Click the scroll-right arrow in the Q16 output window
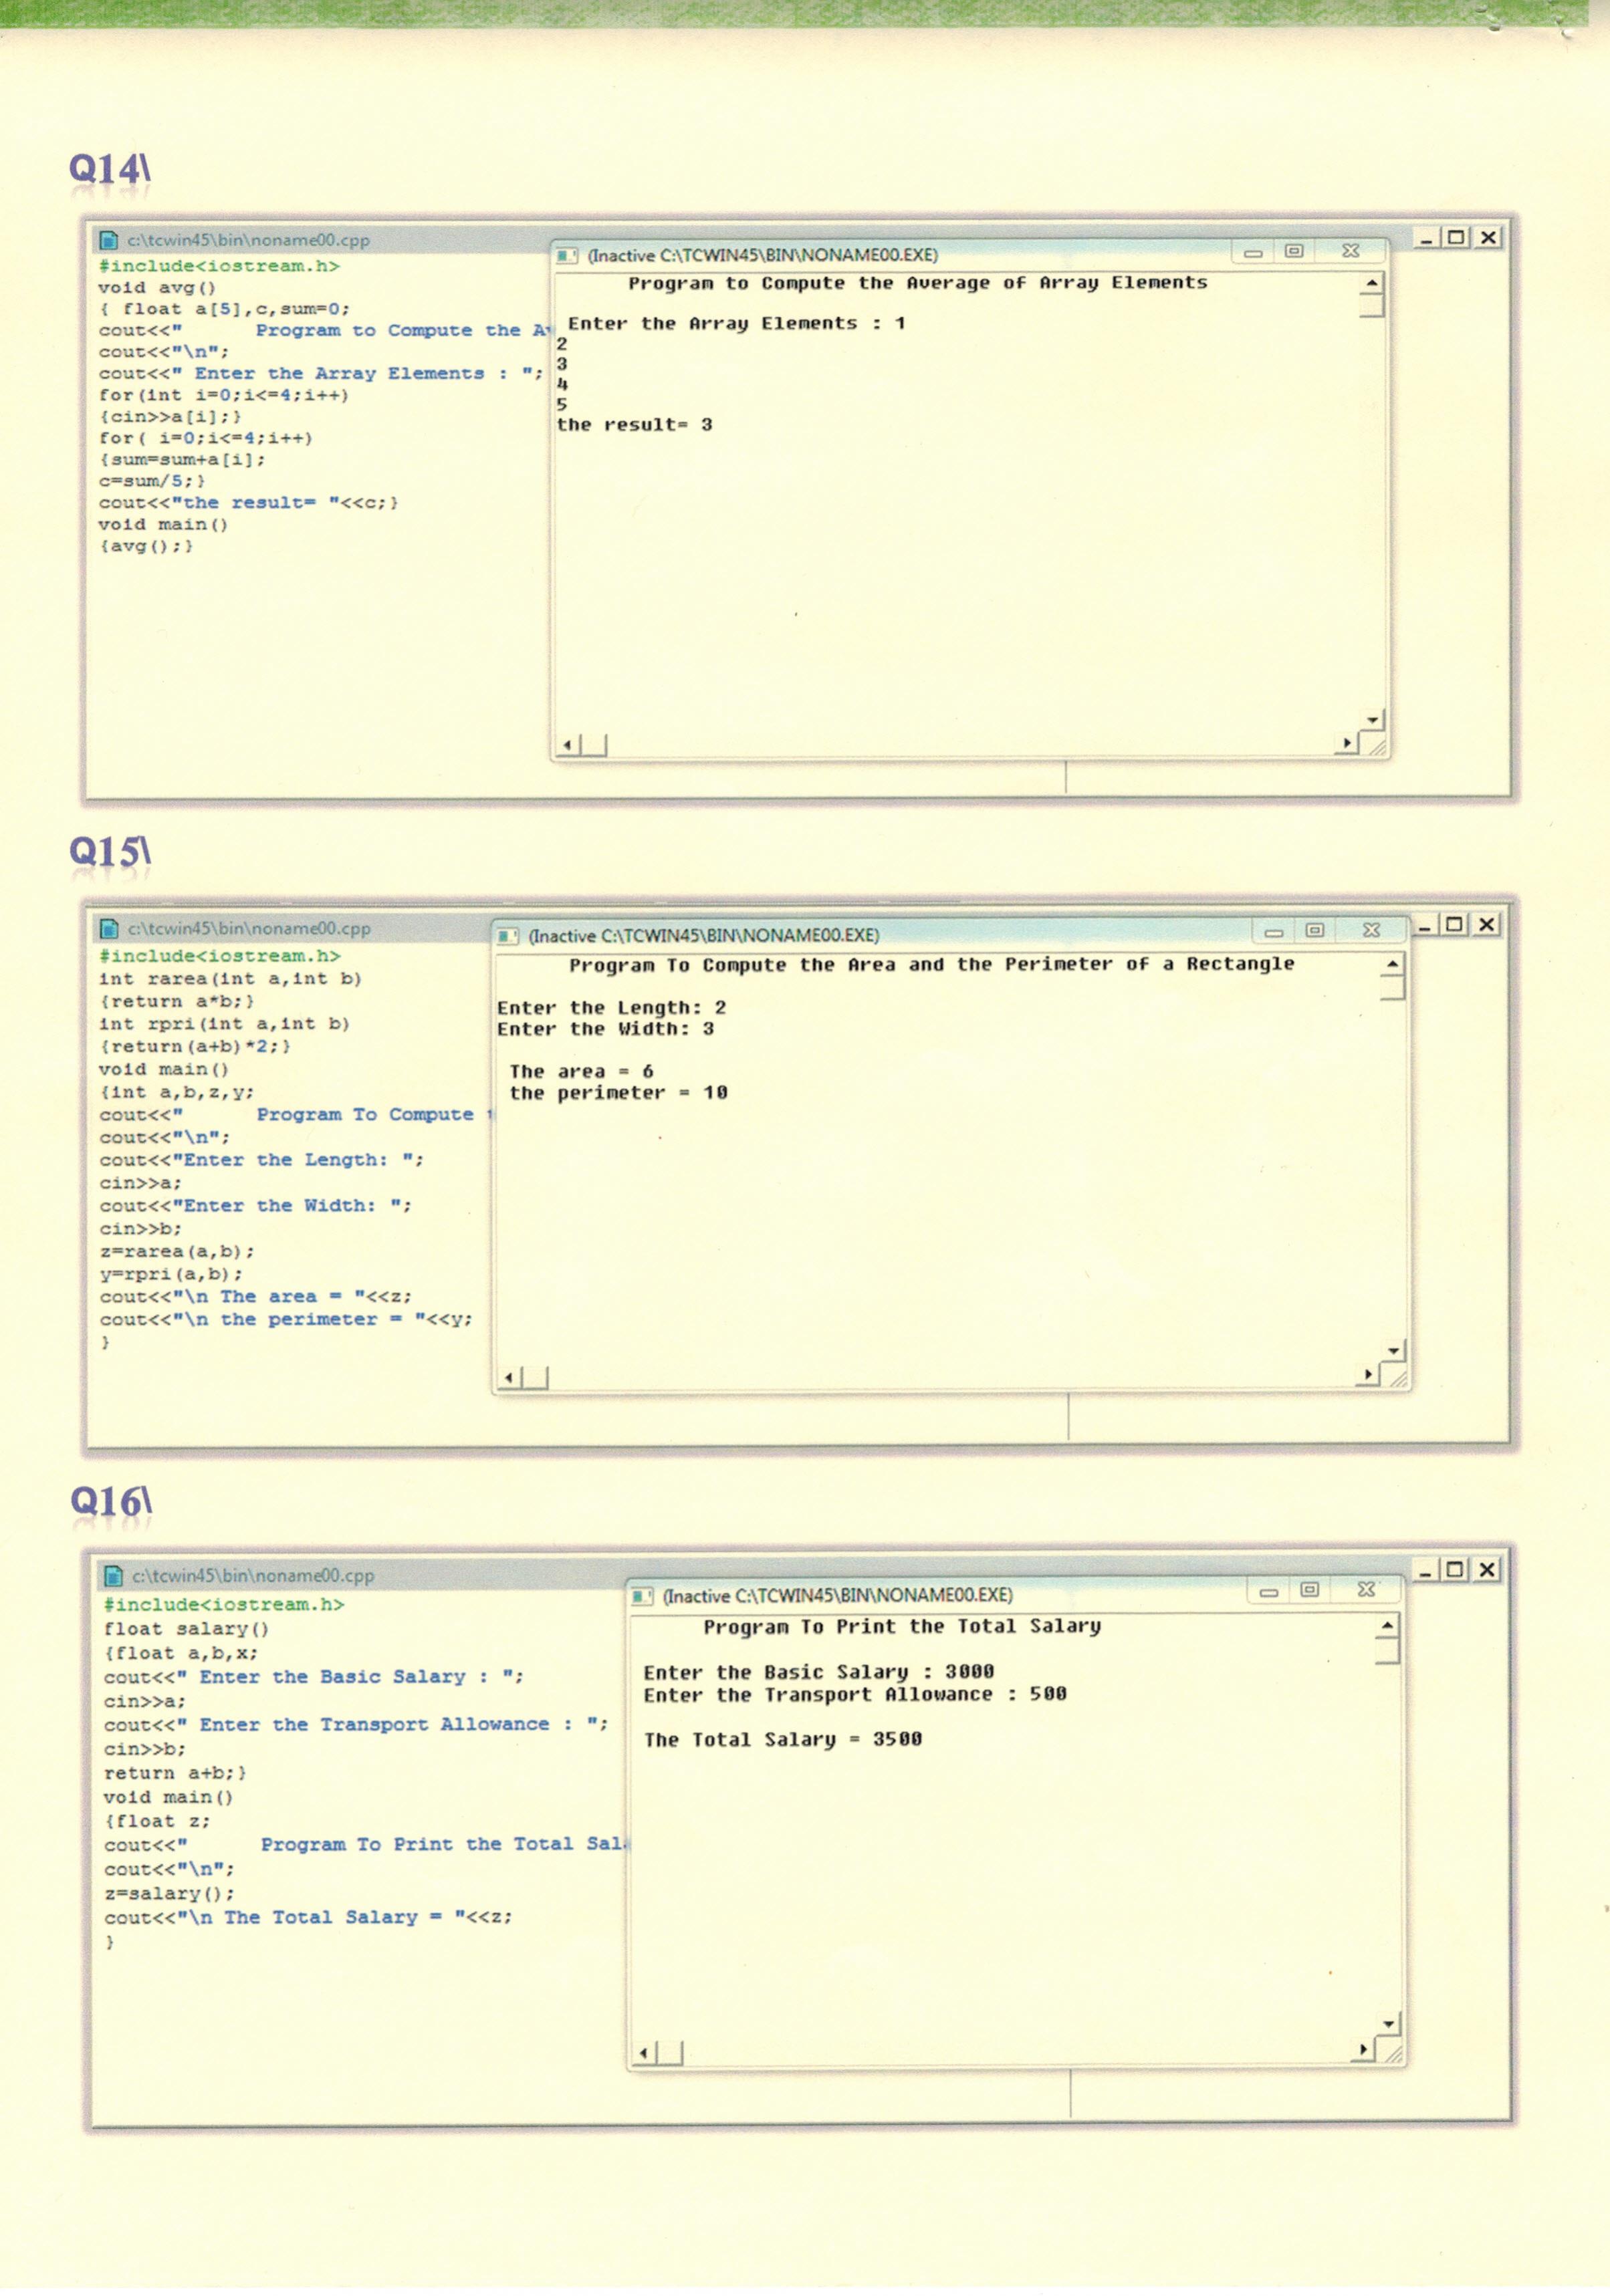Image resolution: width=1610 pixels, height=2296 pixels. pos(1363,2051)
